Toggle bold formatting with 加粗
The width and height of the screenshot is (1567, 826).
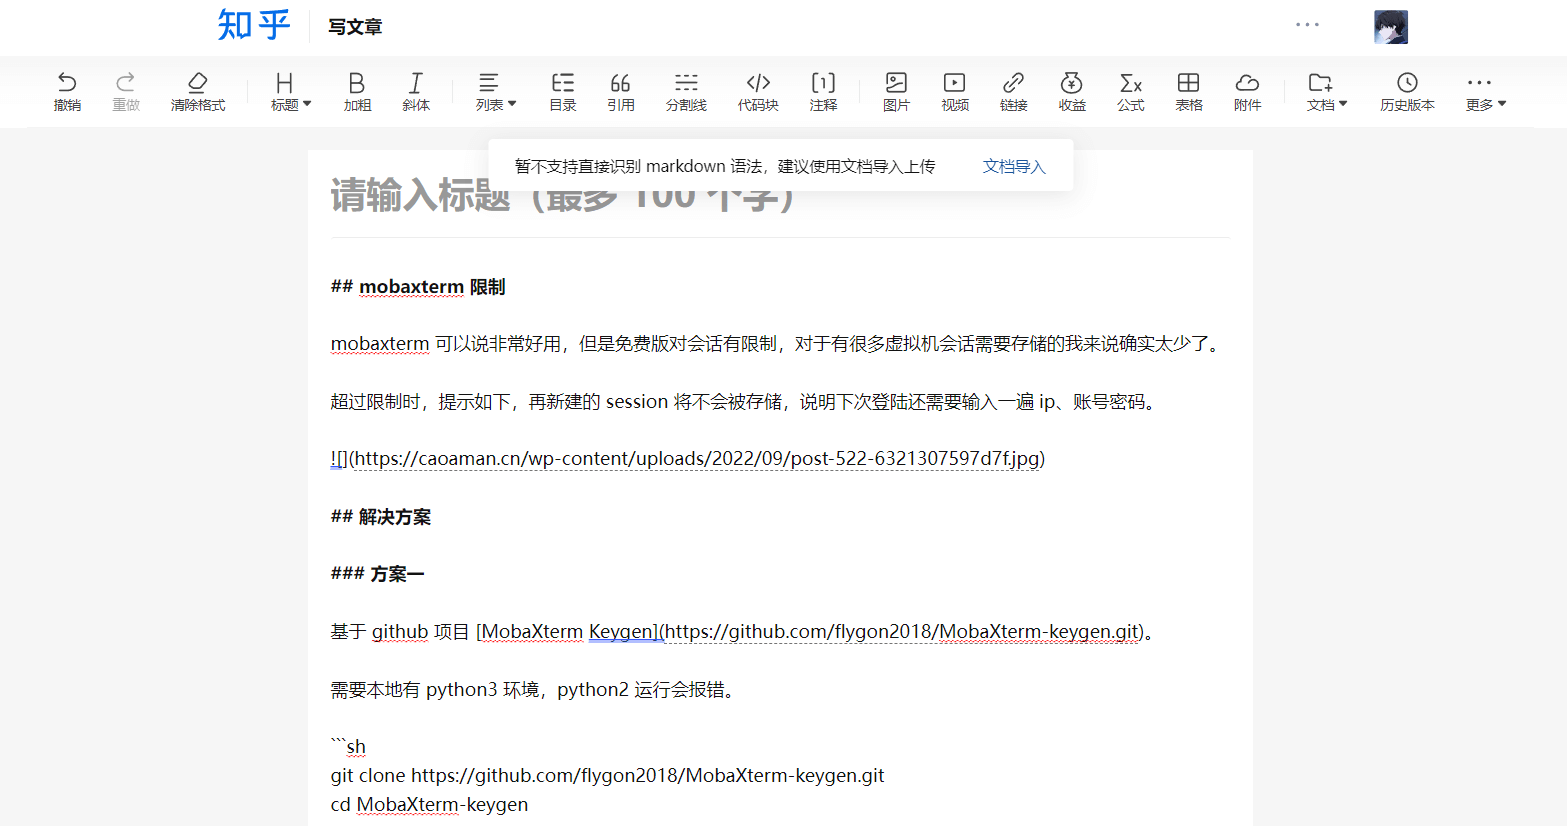tap(356, 91)
